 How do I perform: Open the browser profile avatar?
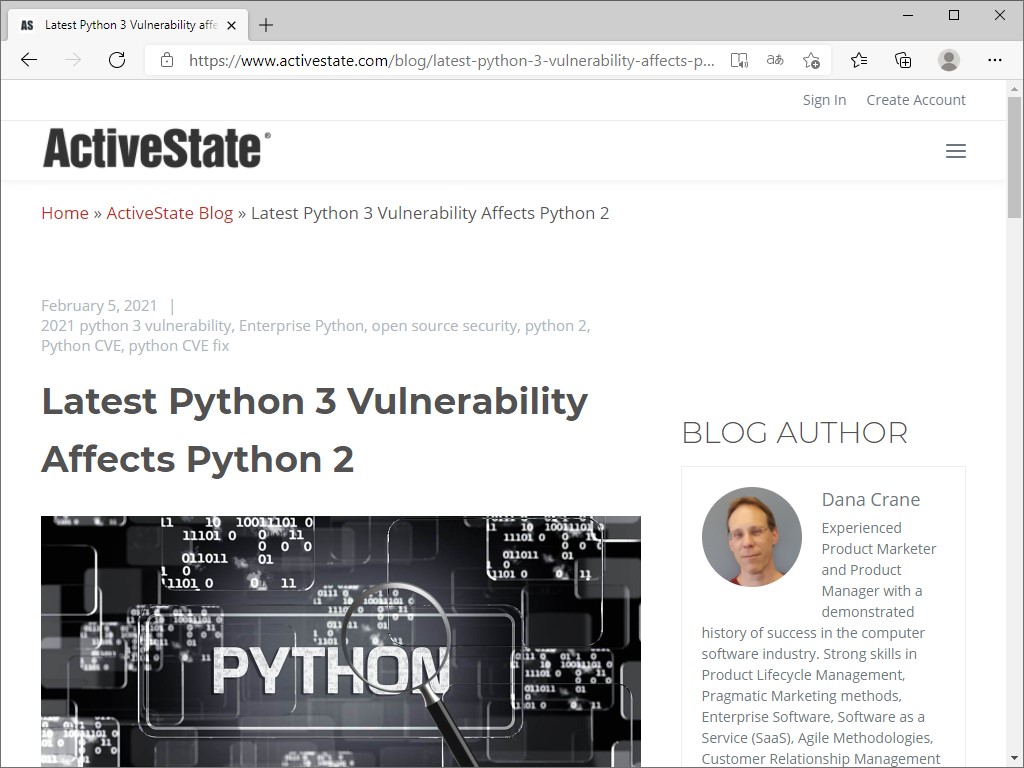click(948, 60)
